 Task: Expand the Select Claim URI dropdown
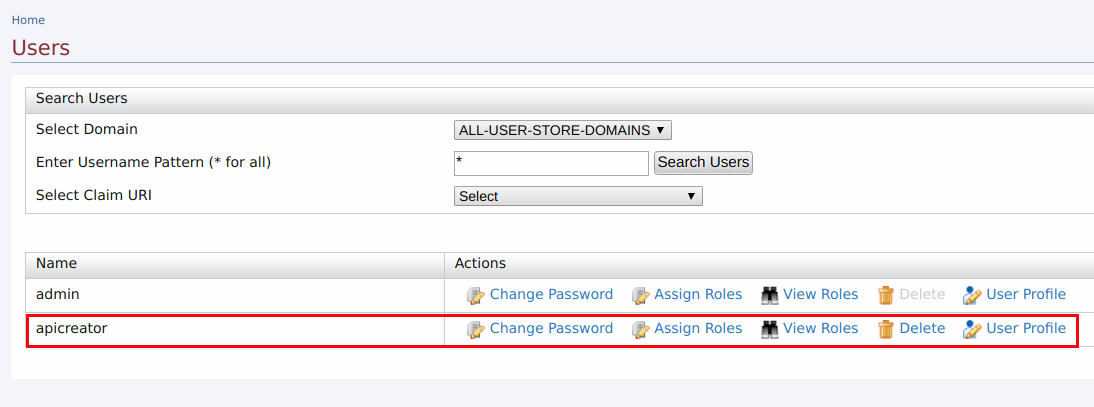pyautogui.click(x=578, y=196)
